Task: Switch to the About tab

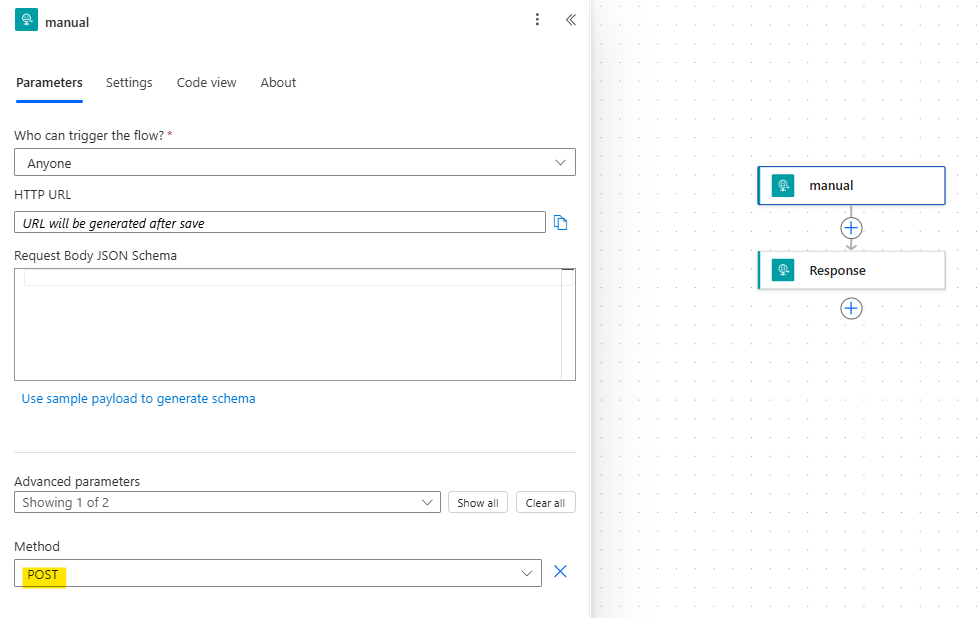Action: (277, 83)
